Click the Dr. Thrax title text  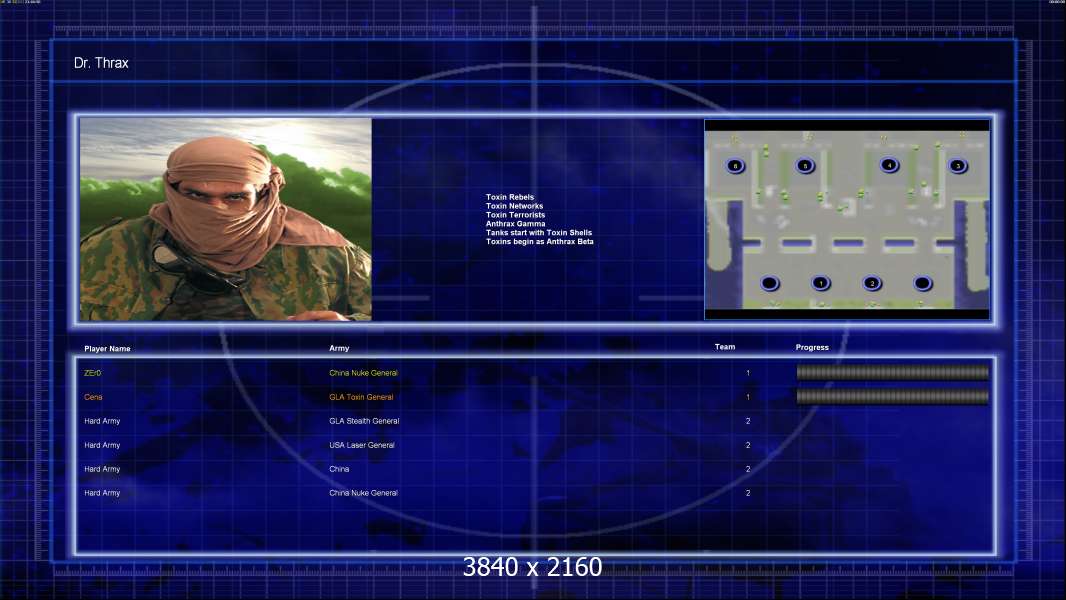101,63
